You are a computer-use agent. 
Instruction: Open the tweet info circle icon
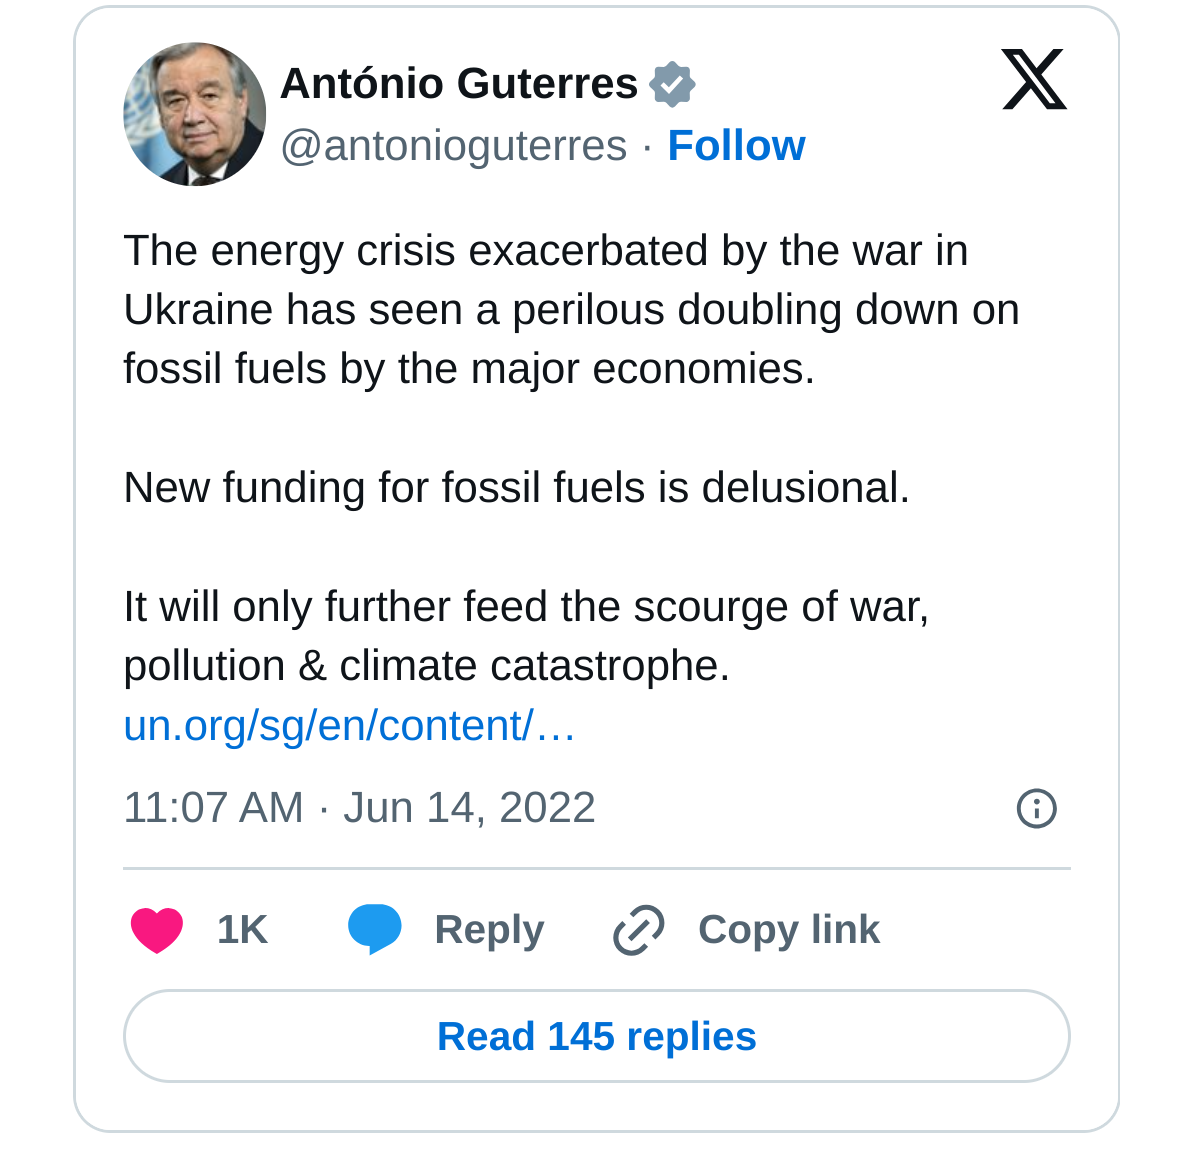click(x=1036, y=808)
